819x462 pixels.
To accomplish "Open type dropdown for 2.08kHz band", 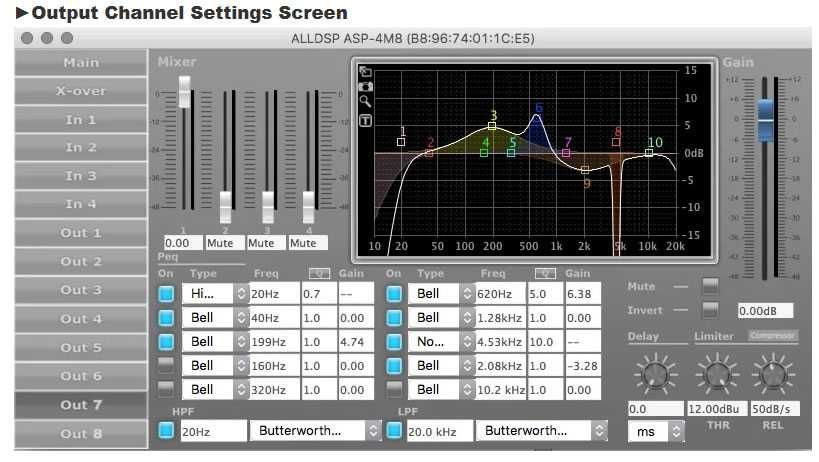I will [441, 365].
